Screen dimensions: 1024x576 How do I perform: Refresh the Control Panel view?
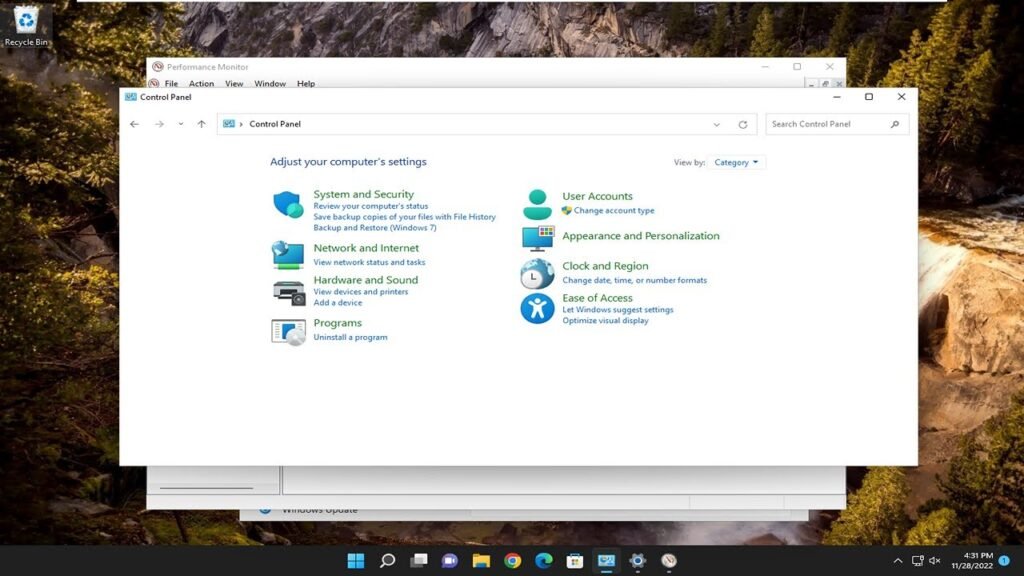click(742, 125)
